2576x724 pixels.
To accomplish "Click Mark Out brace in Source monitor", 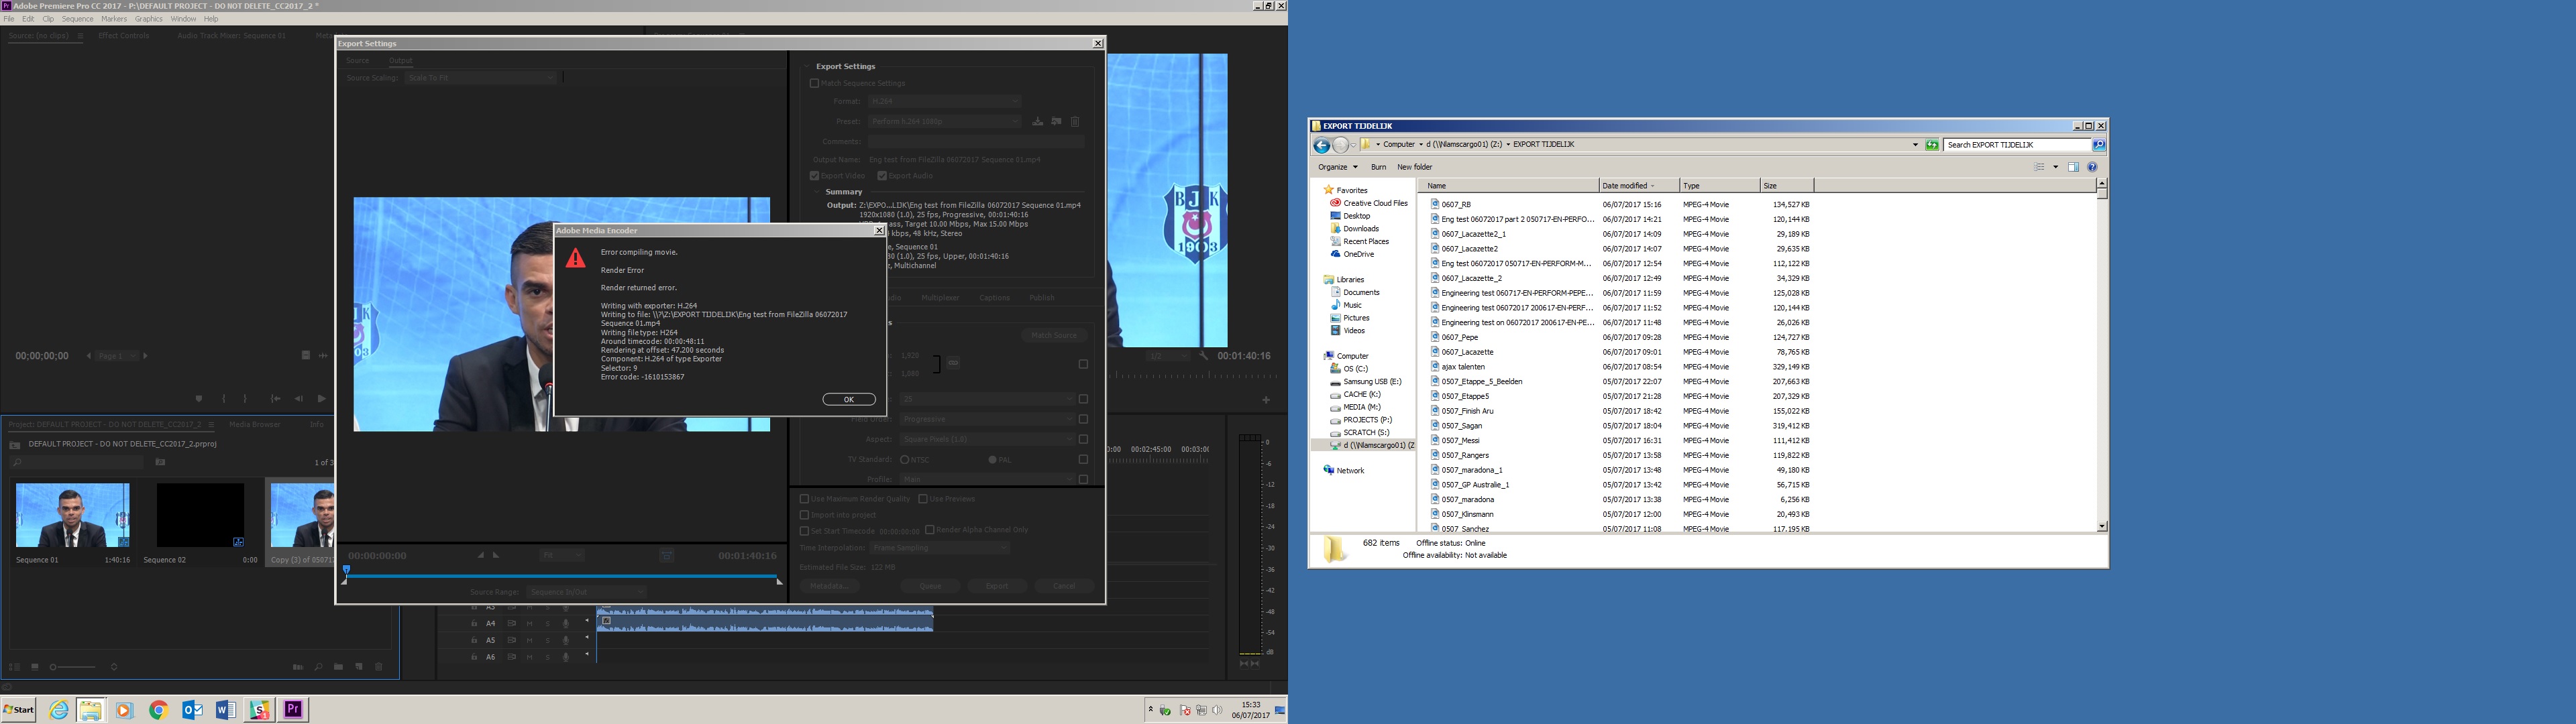I will click(245, 399).
